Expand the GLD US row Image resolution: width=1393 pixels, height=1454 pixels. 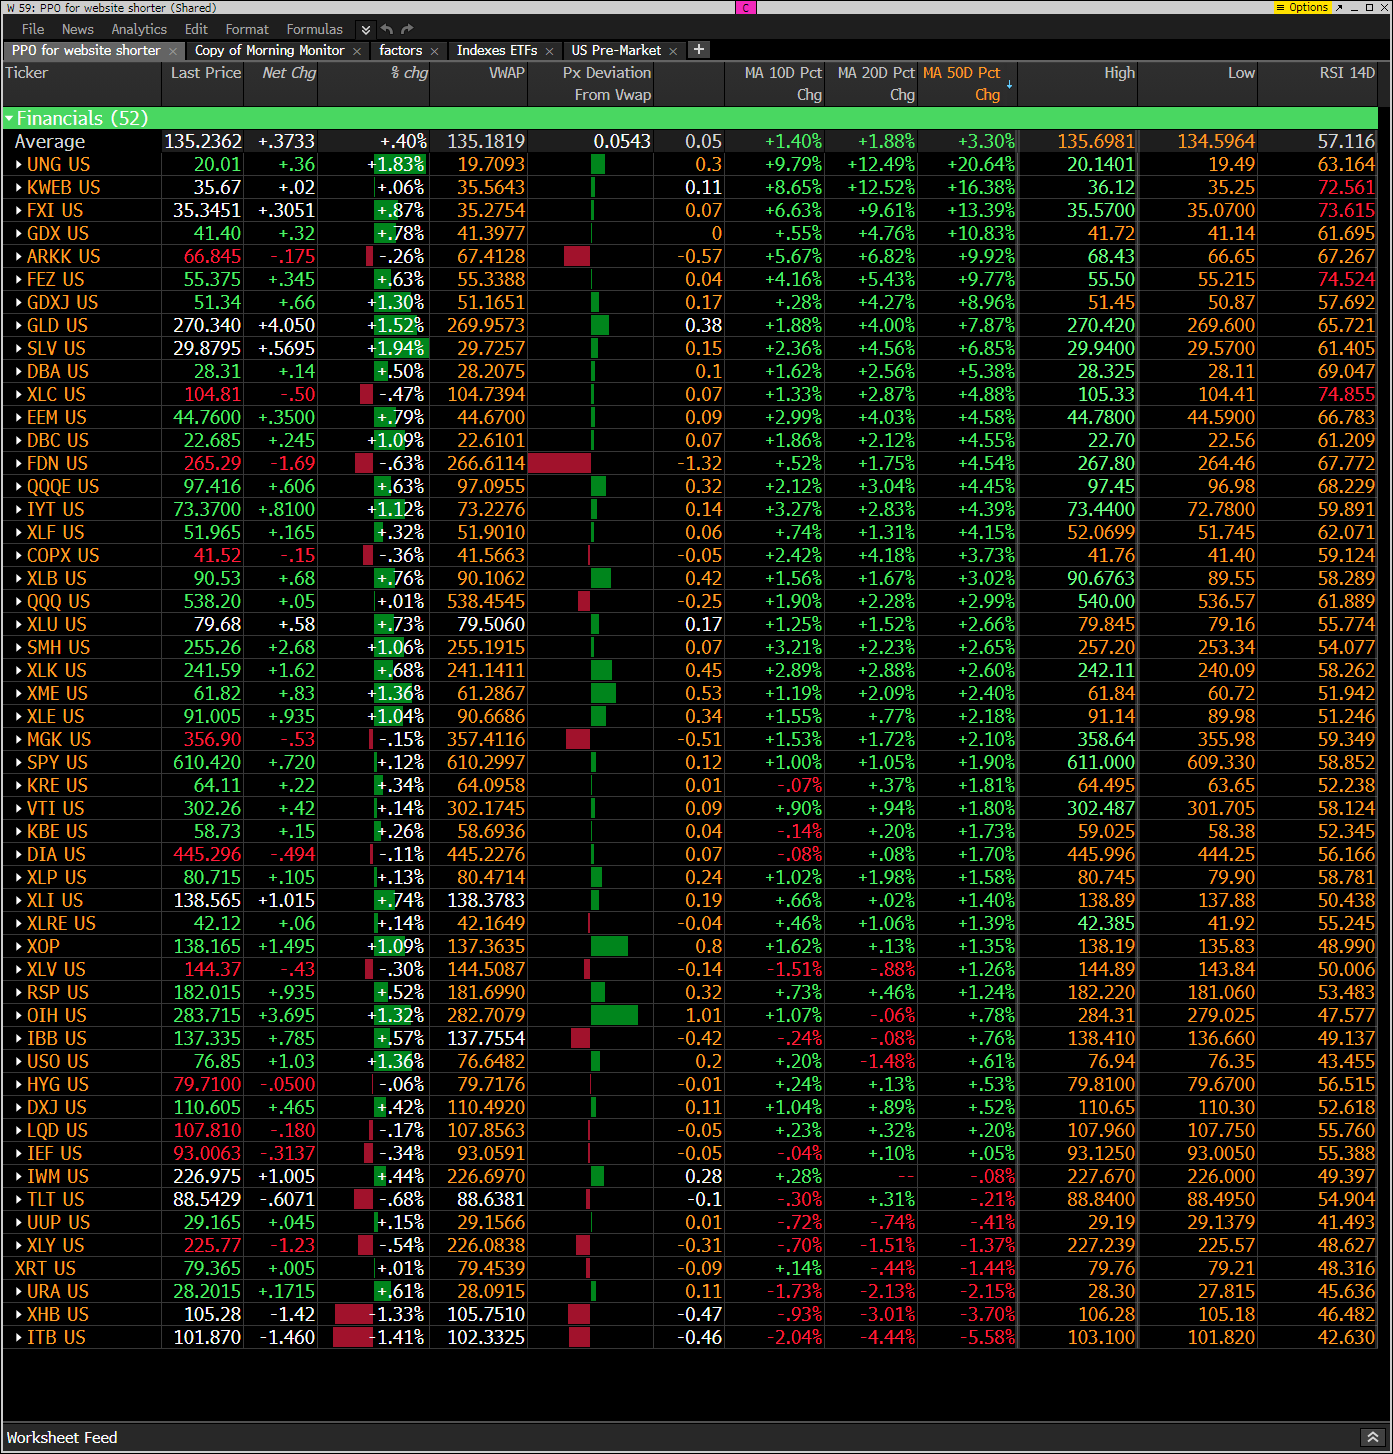pyautogui.click(x=19, y=325)
